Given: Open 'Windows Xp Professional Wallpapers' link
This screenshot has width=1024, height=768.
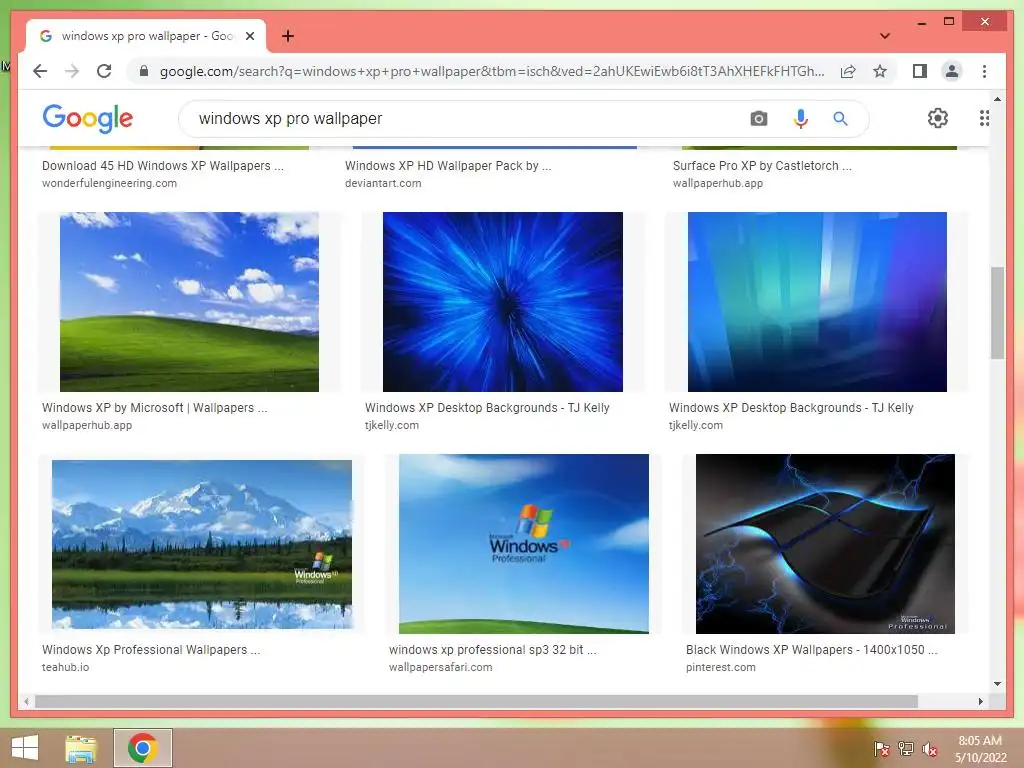Looking at the screenshot, I should [x=151, y=650].
